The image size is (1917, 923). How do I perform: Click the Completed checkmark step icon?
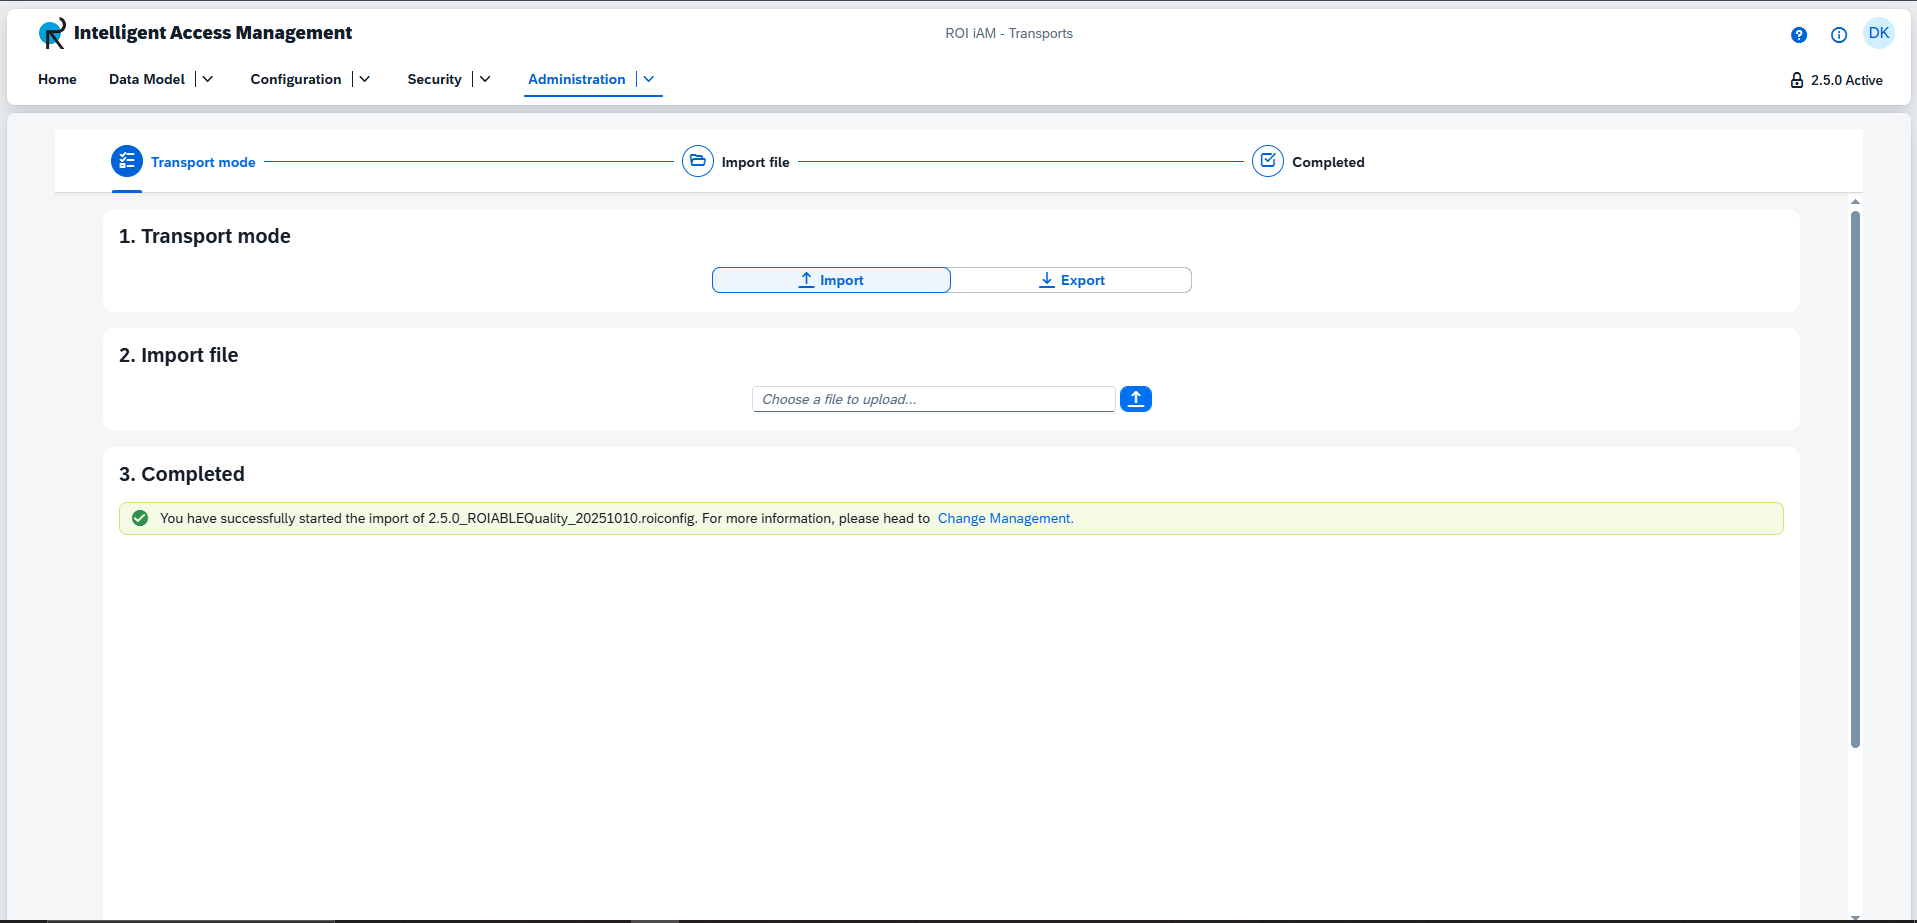click(1268, 161)
